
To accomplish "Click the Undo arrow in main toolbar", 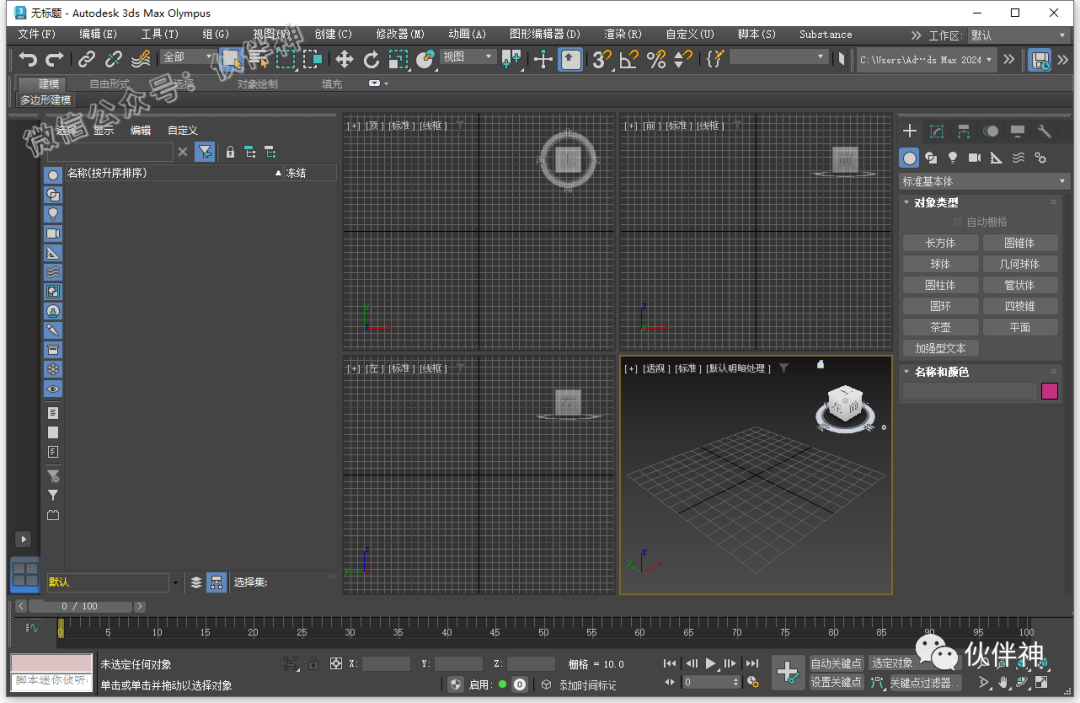I will (x=28, y=60).
